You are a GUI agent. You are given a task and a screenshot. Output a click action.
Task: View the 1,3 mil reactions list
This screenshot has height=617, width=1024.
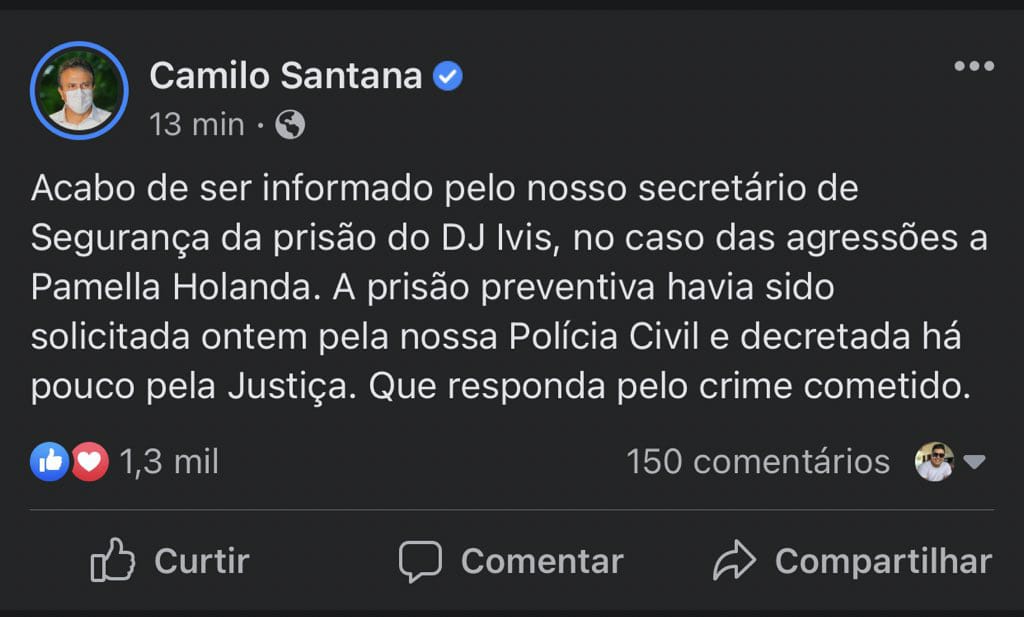[x=168, y=461]
